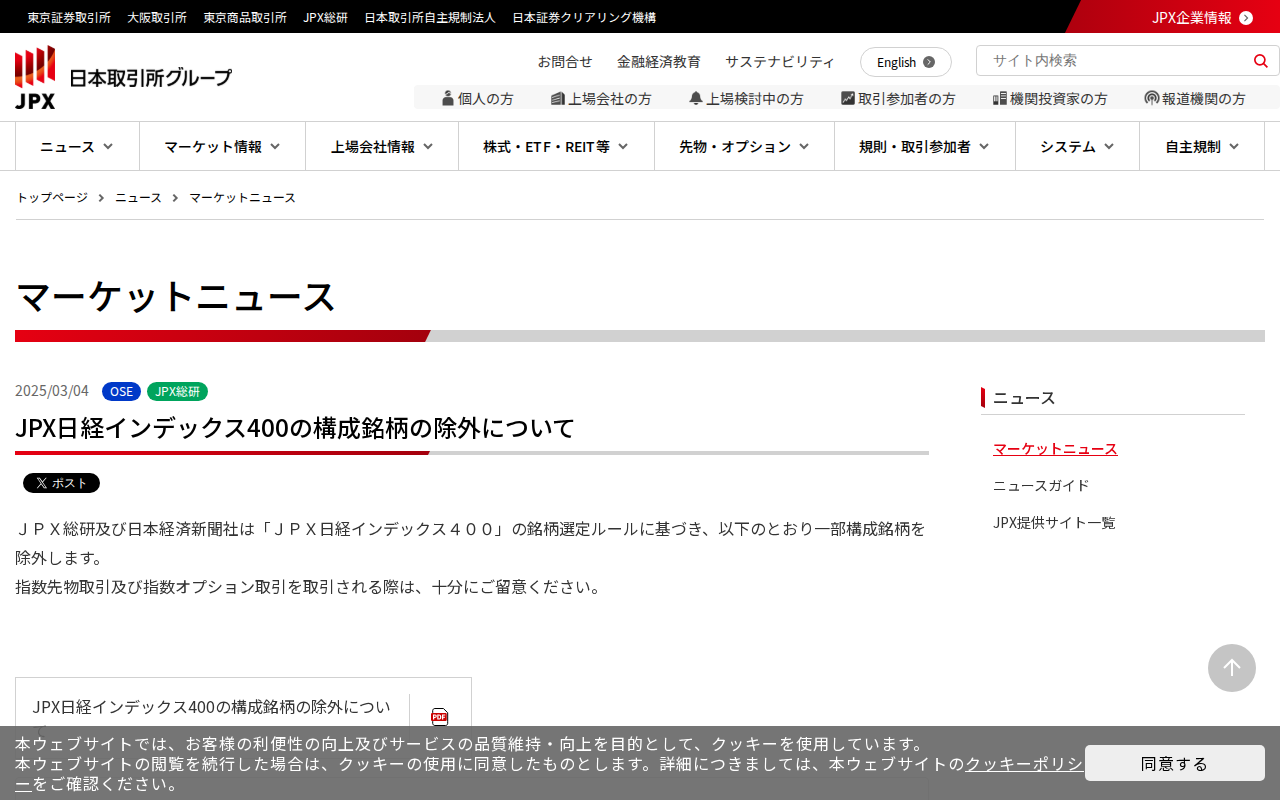Click the ニュース breadcrumb link

(x=138, y=197)
